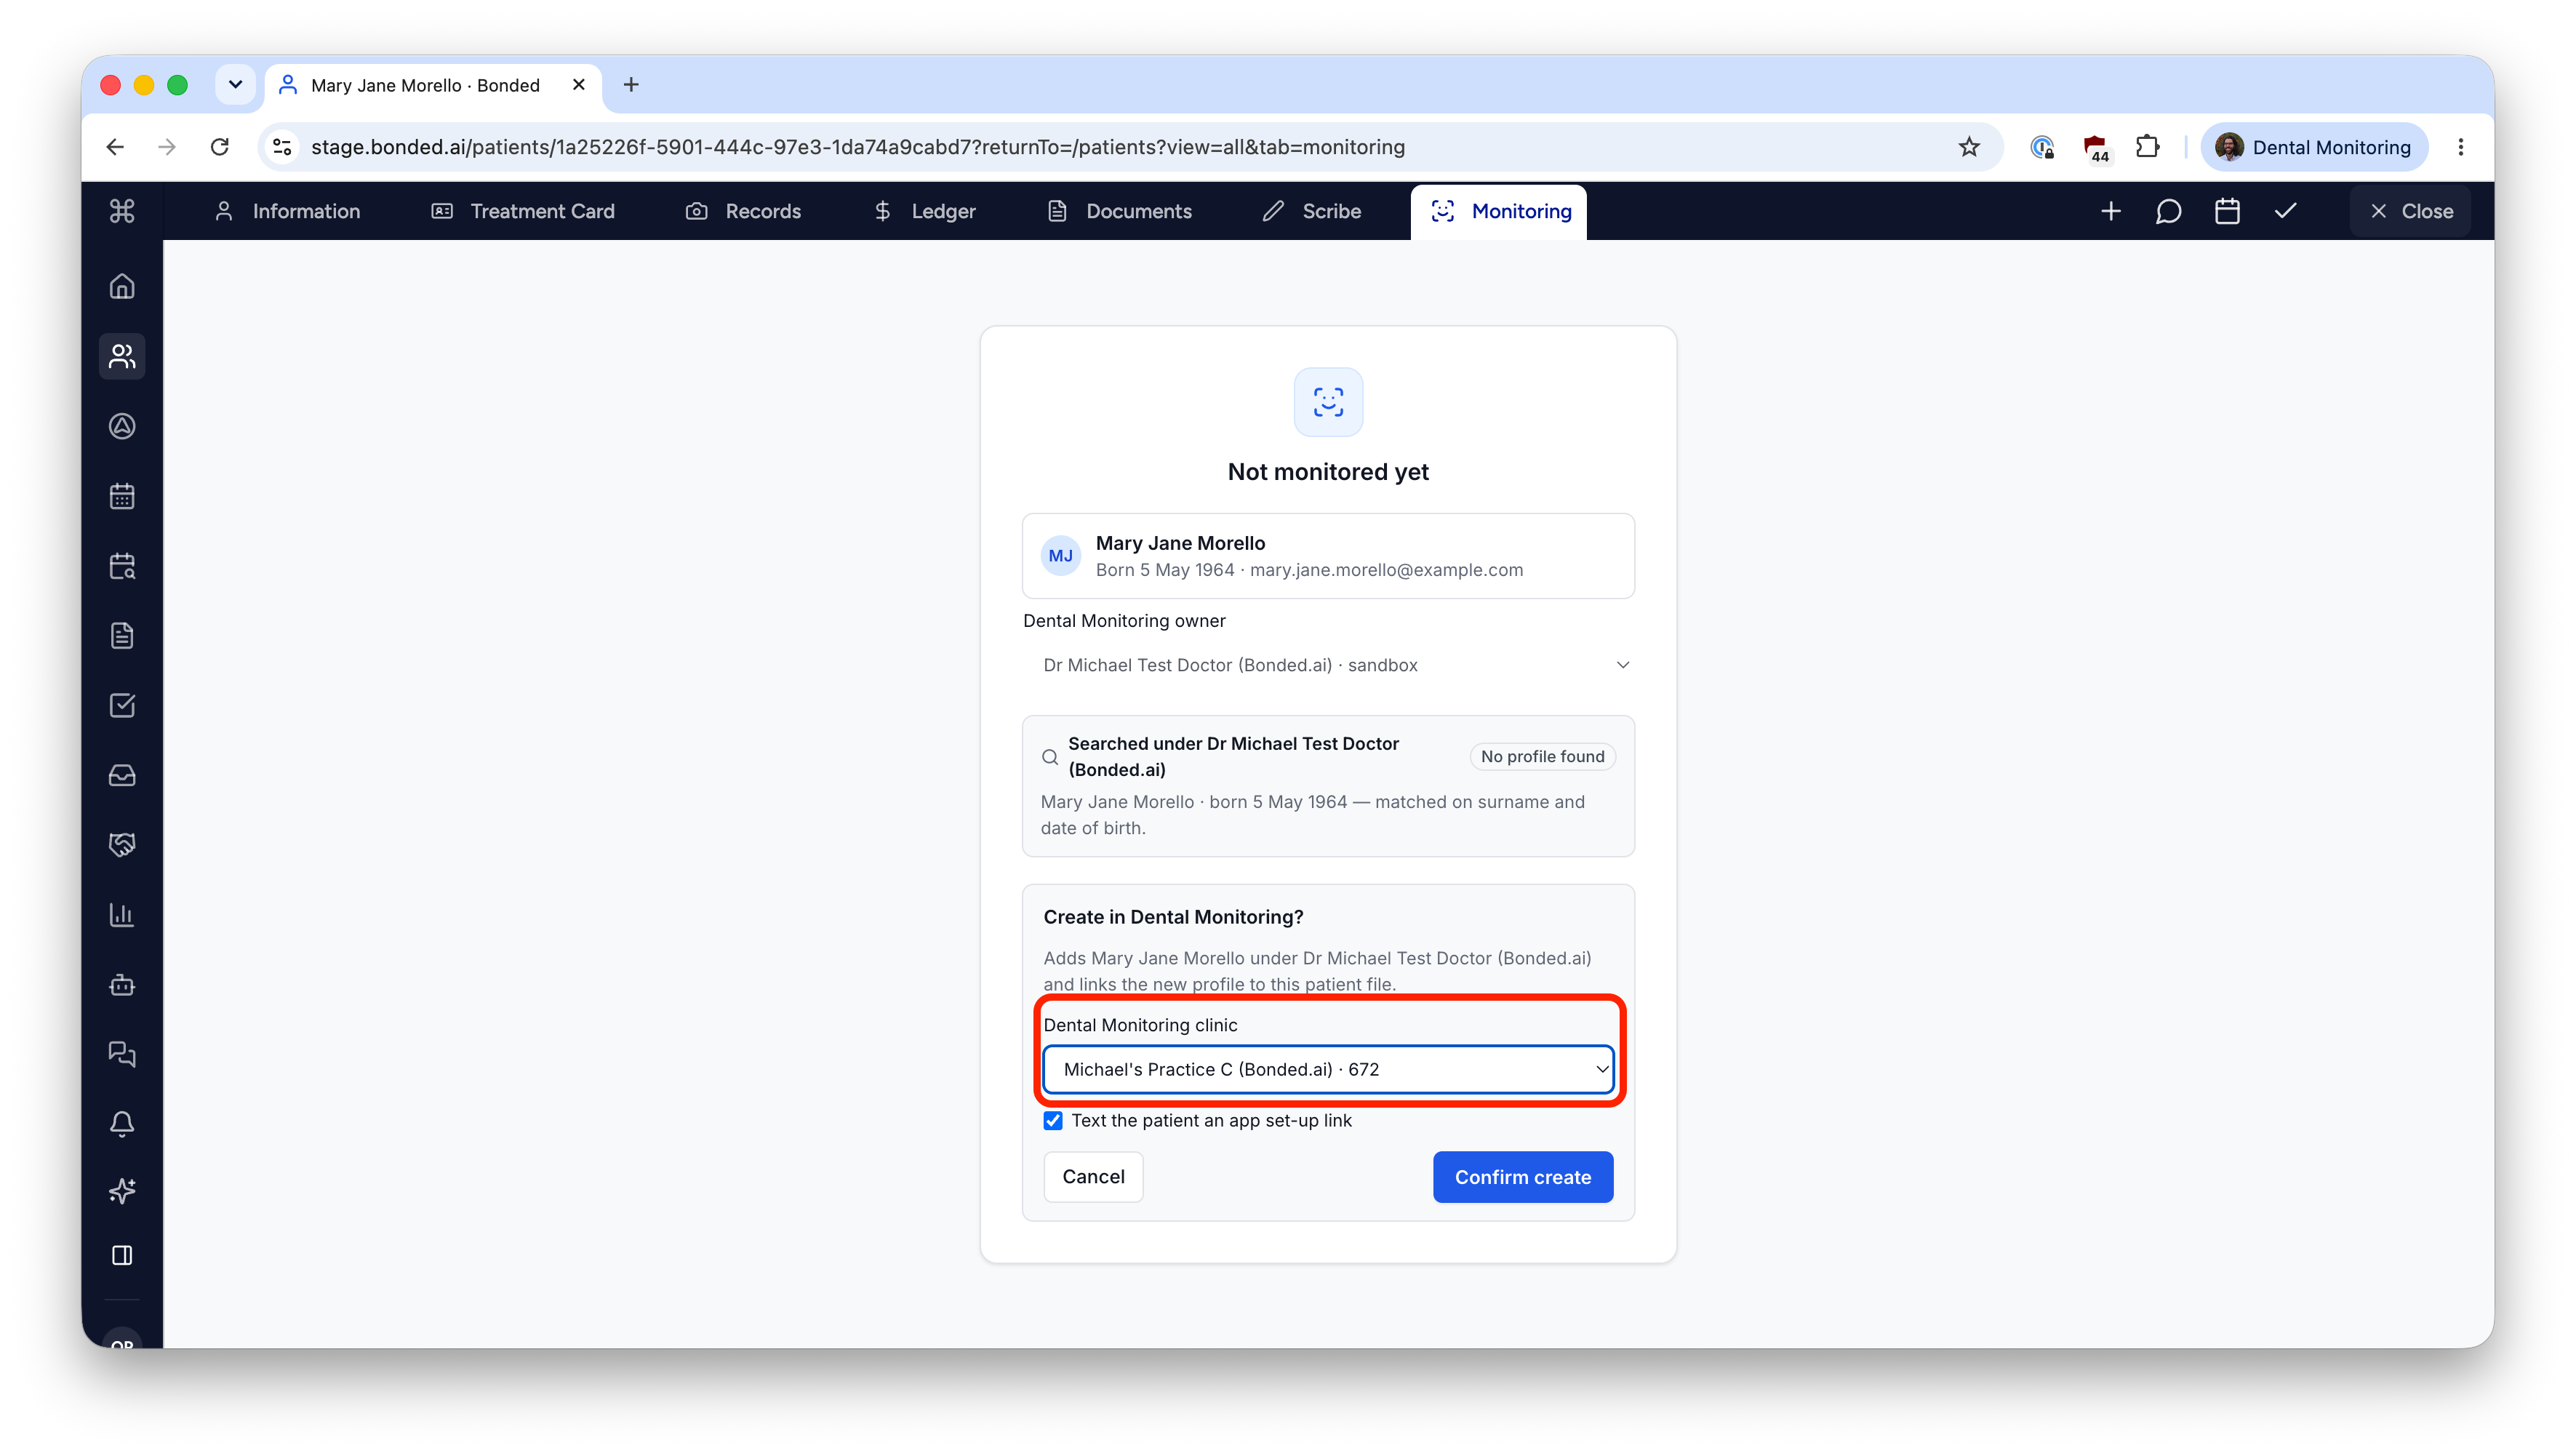This screenshot has width=2576, height=1456.
Task: Click the plus add icon in top bar
Action: tap(2111, 211)
